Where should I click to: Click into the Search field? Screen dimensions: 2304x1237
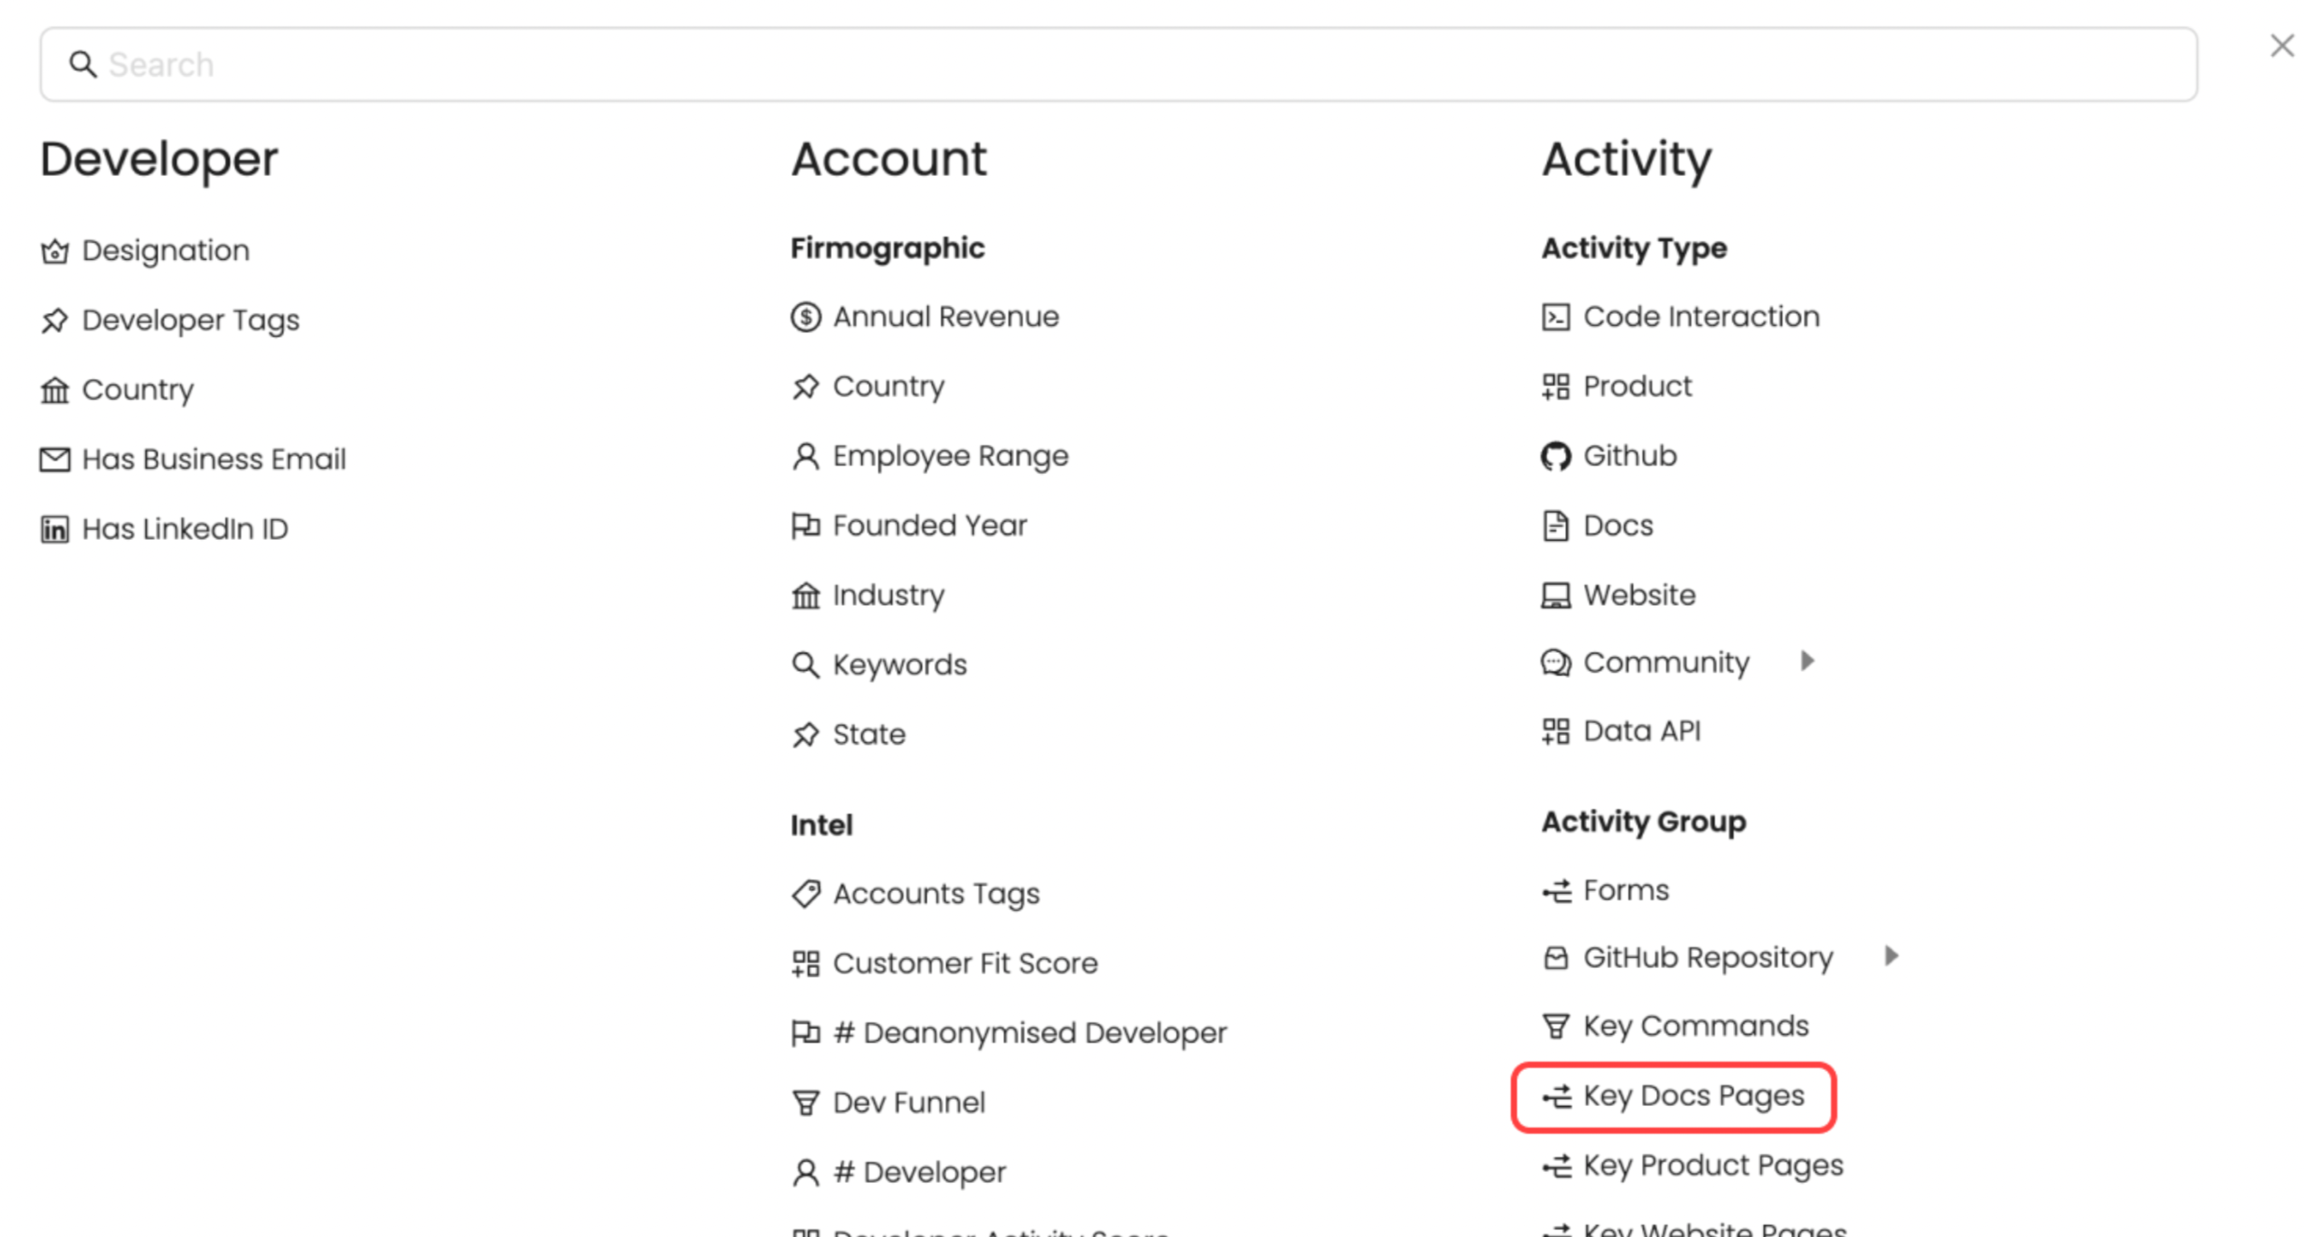[x=1118, y=65]
